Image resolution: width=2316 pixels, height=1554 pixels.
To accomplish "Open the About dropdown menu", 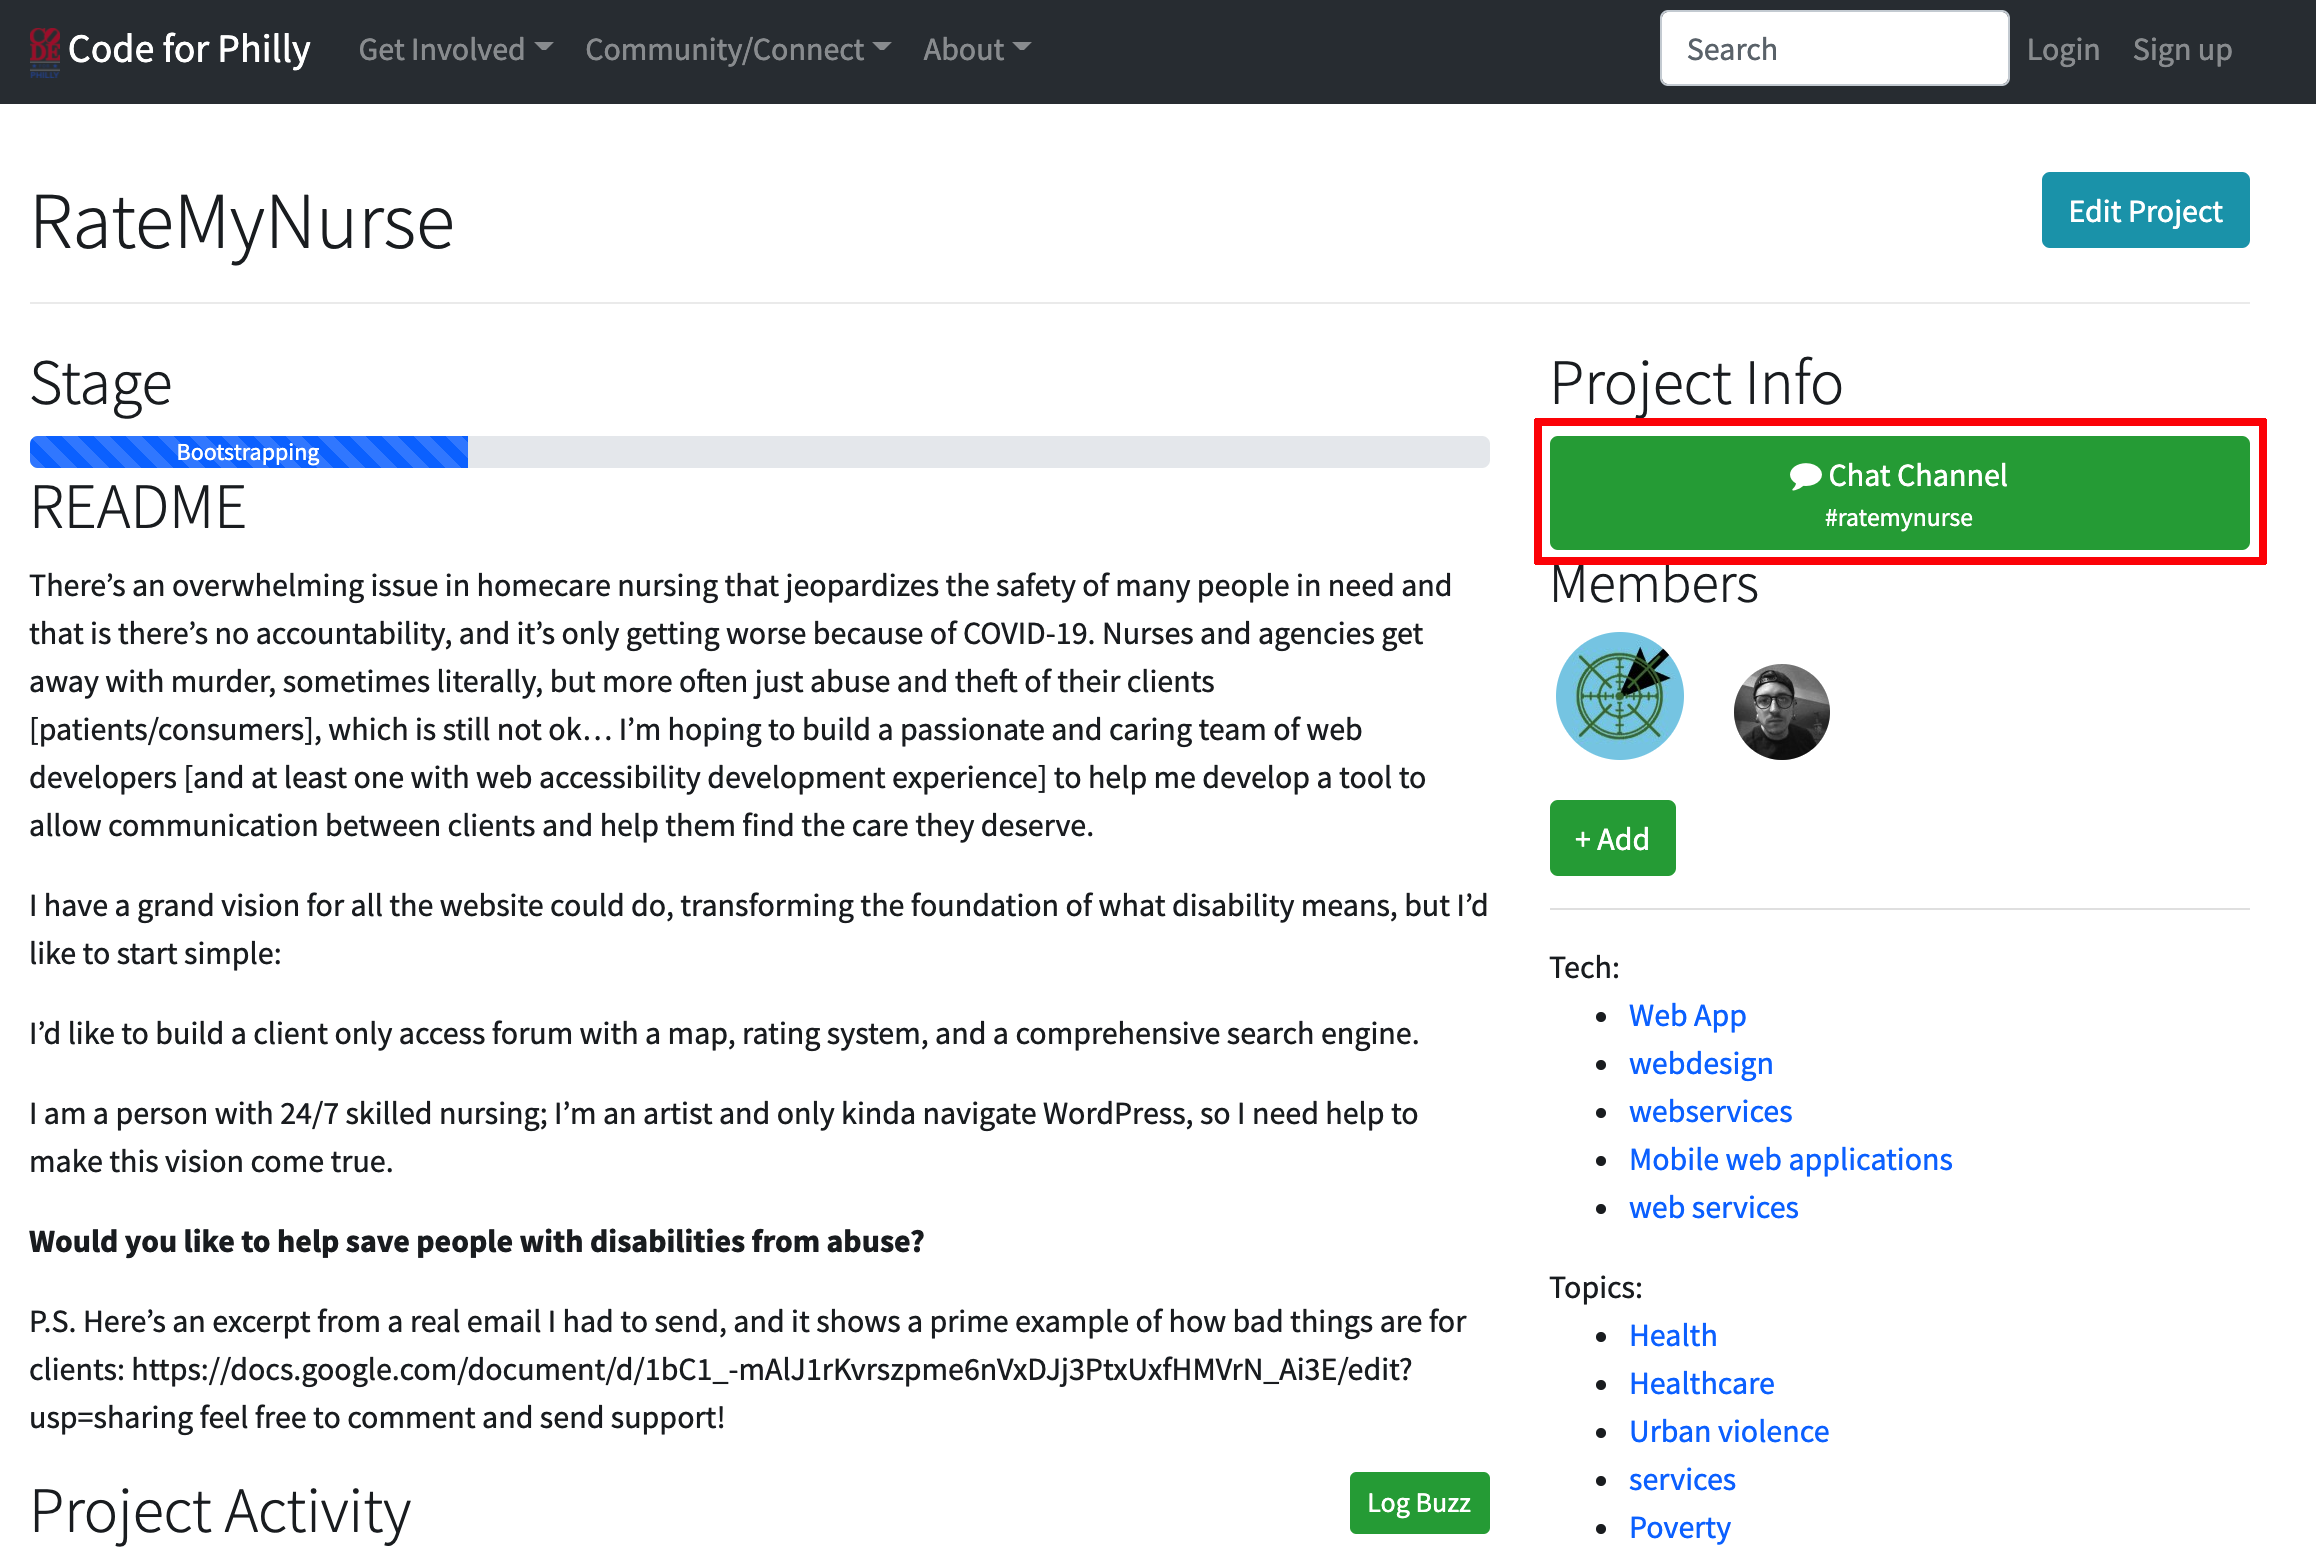I will tap(976, 49).
